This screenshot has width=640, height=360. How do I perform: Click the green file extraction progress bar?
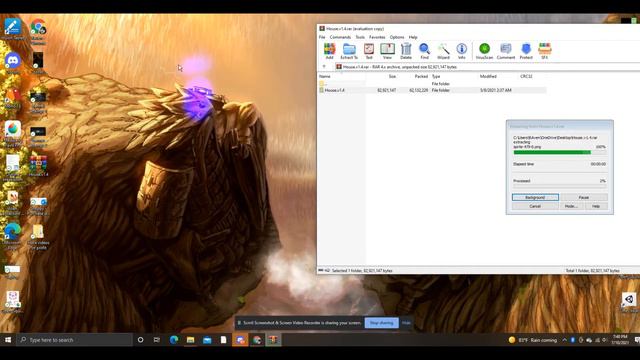pos(559,152)
